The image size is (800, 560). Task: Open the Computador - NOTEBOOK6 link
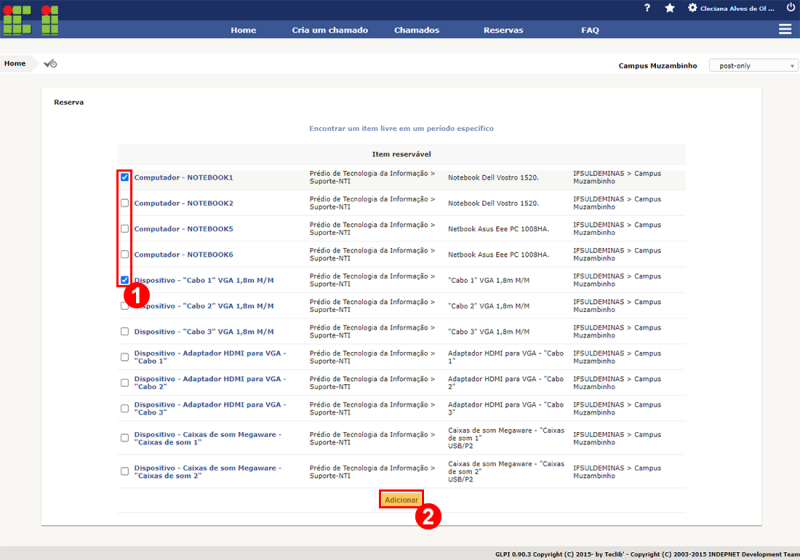tap(184, 254)
